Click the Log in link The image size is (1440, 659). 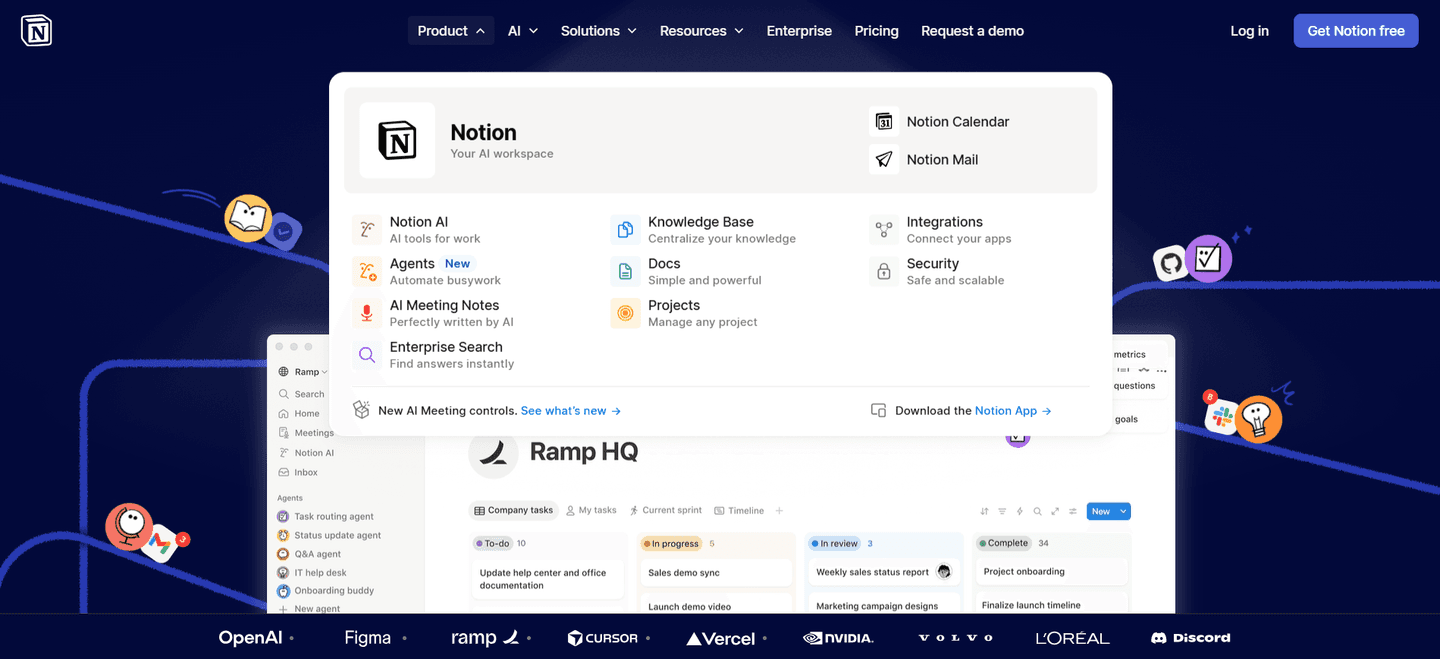click(1249, 31)
